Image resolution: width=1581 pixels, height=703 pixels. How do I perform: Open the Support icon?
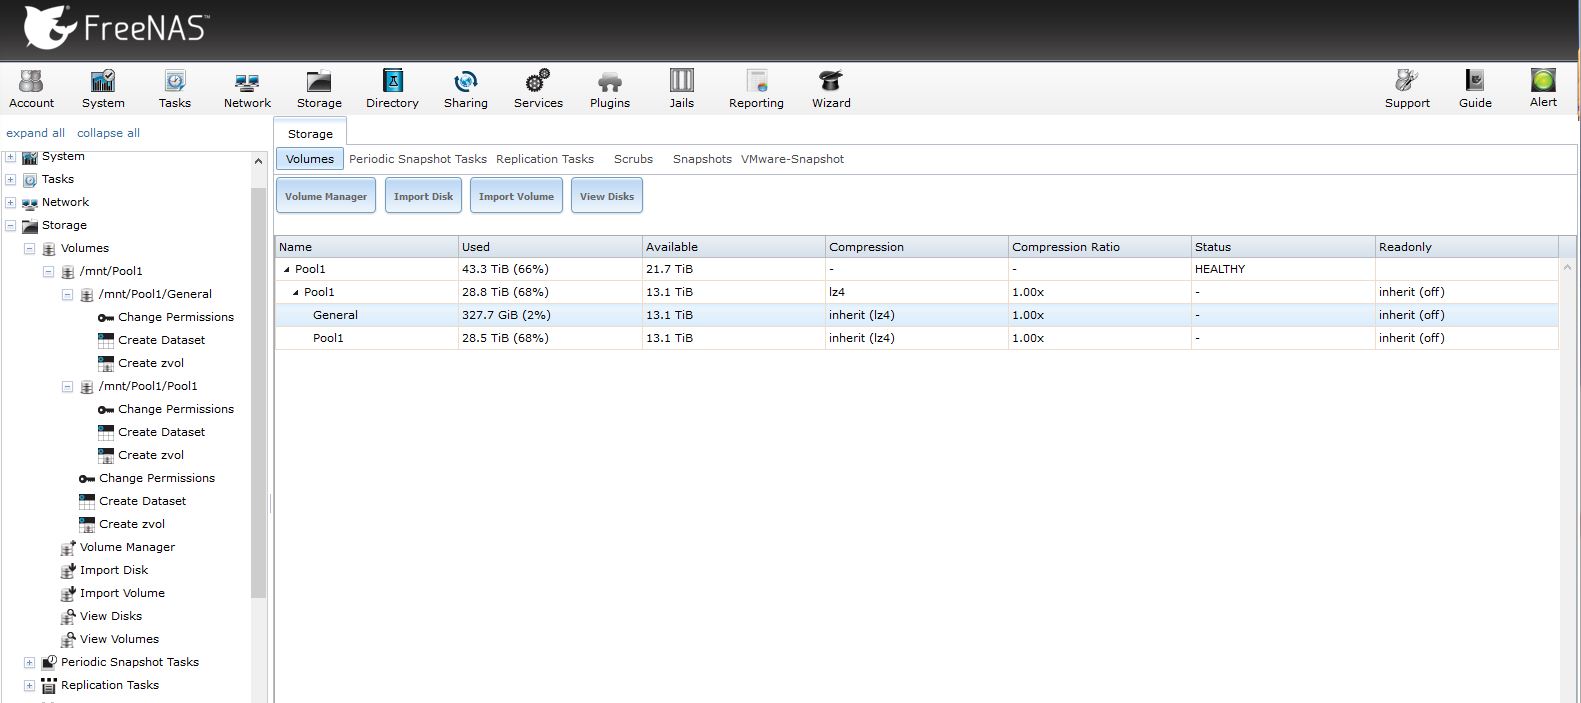tap(1407, 88)
